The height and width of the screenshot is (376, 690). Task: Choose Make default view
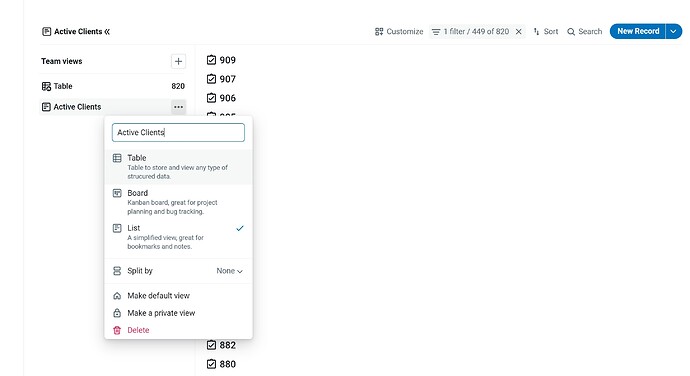pos(178,296)
